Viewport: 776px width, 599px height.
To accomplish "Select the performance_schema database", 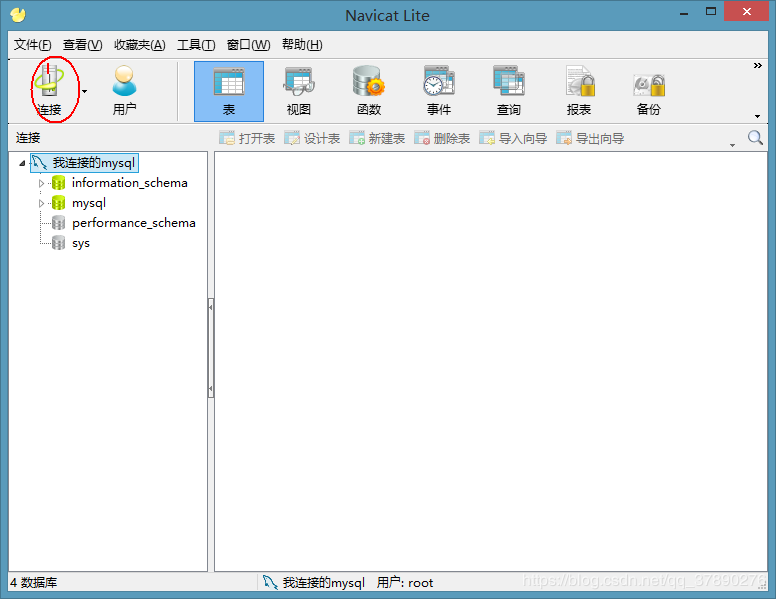I will click(134, 223).
